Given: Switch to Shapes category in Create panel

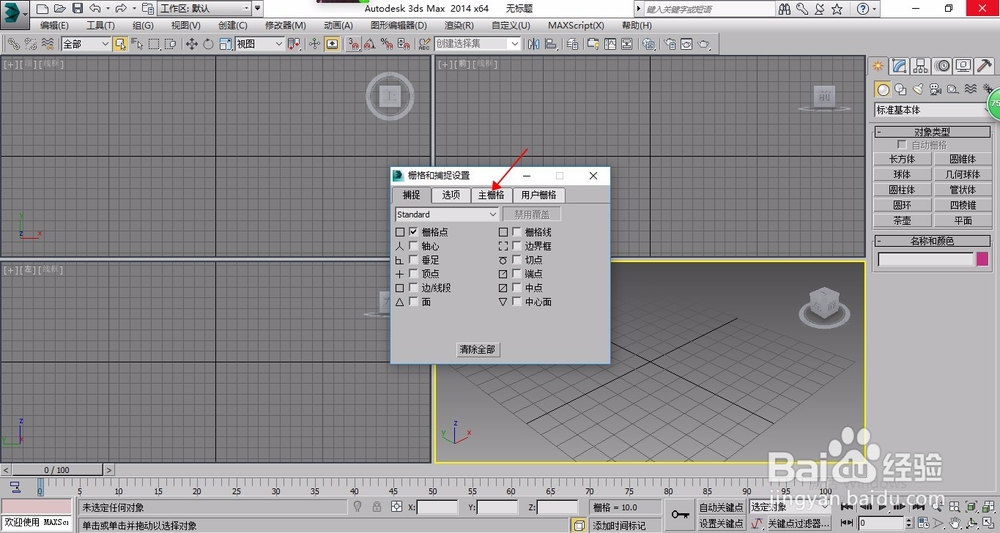Looking at the screenshot, I should point(900,89).
